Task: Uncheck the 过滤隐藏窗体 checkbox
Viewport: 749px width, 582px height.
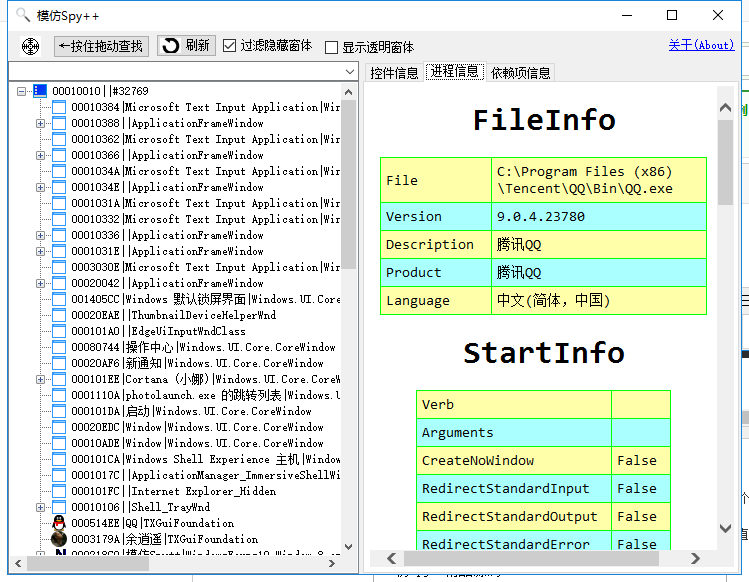Action: (x=230, y=46)
